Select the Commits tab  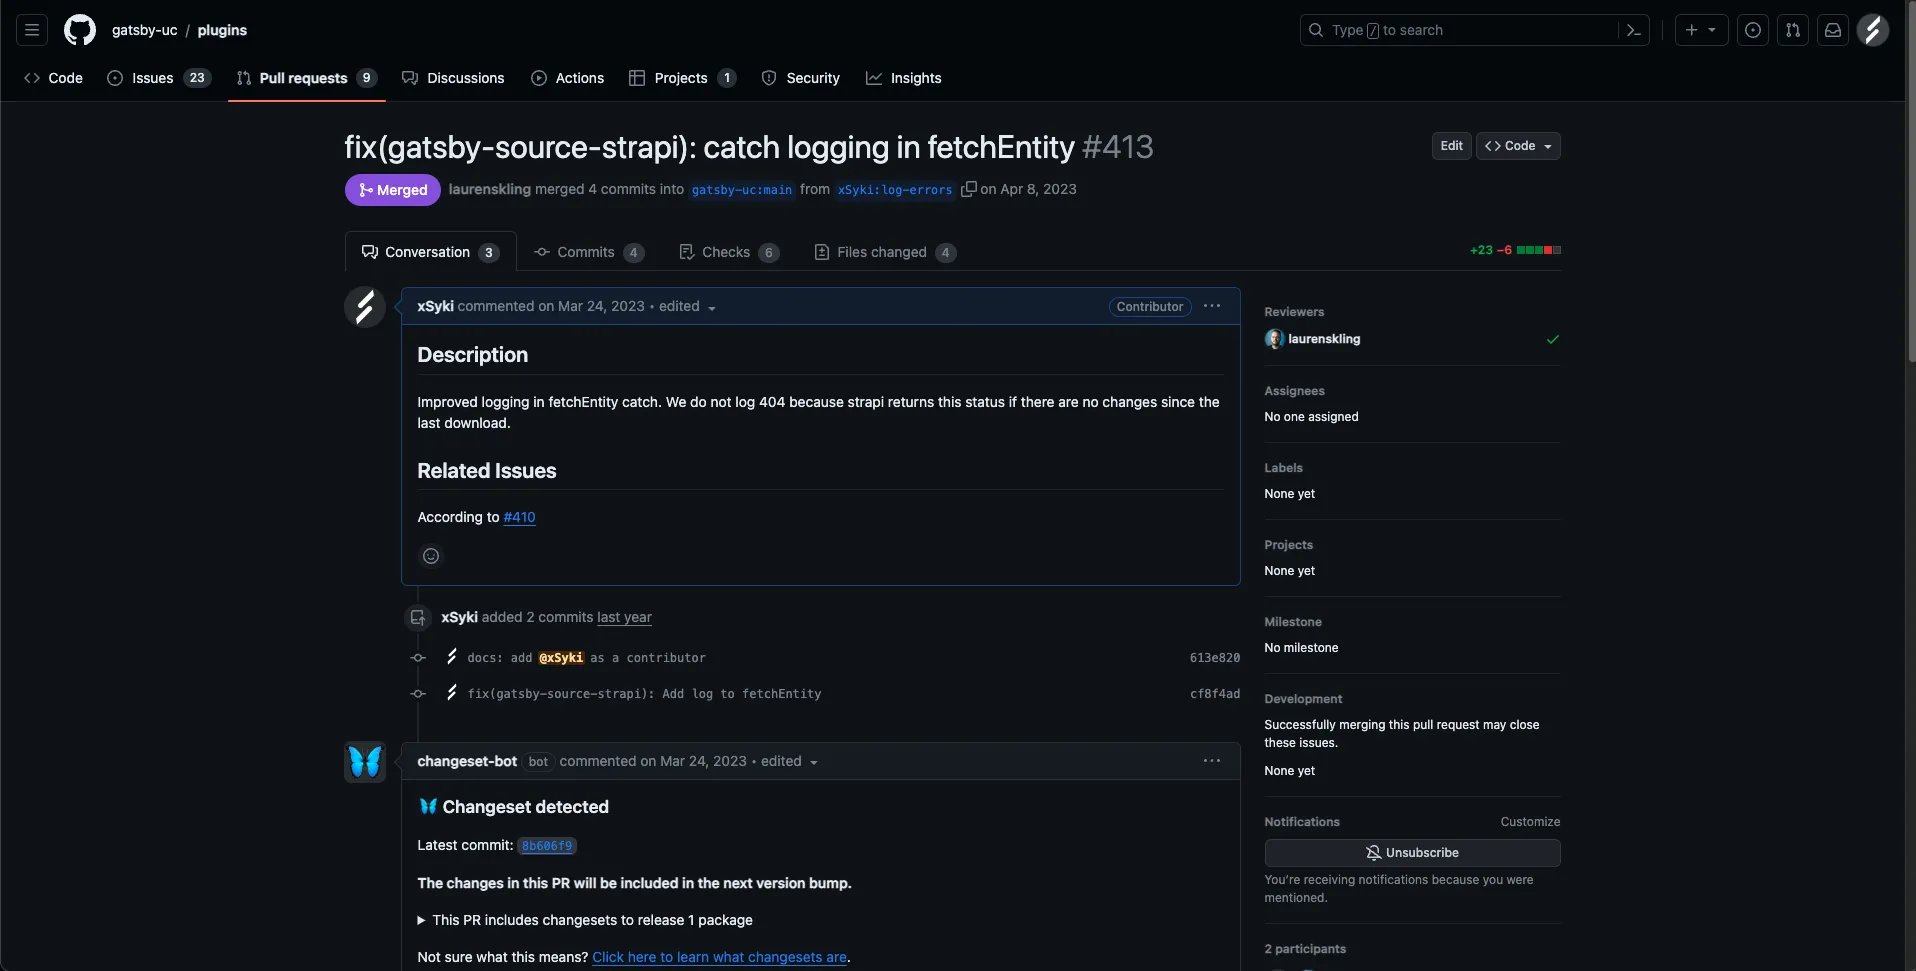[589, 252]
